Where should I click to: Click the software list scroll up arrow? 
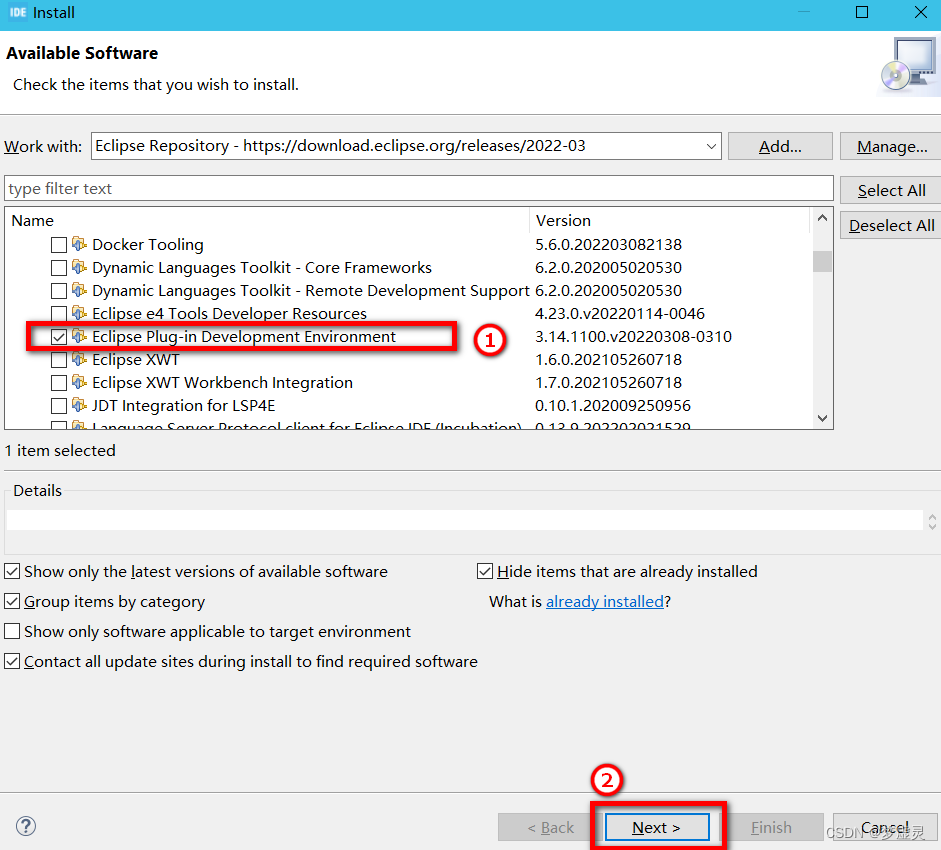[x=822, y=218]
